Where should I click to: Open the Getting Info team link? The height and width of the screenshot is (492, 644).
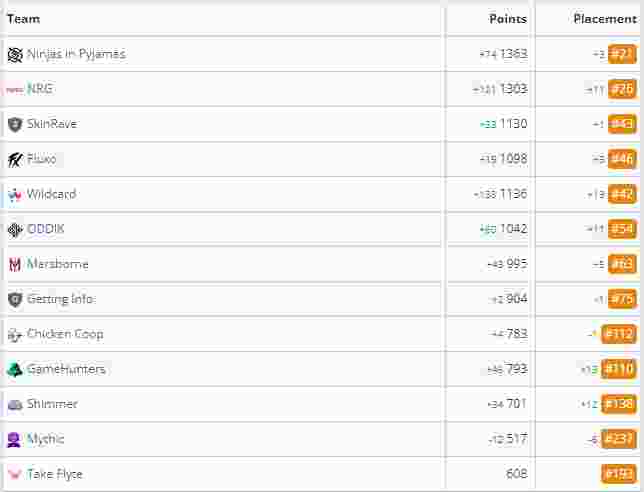pyautogui.click(x=61, y=299)
